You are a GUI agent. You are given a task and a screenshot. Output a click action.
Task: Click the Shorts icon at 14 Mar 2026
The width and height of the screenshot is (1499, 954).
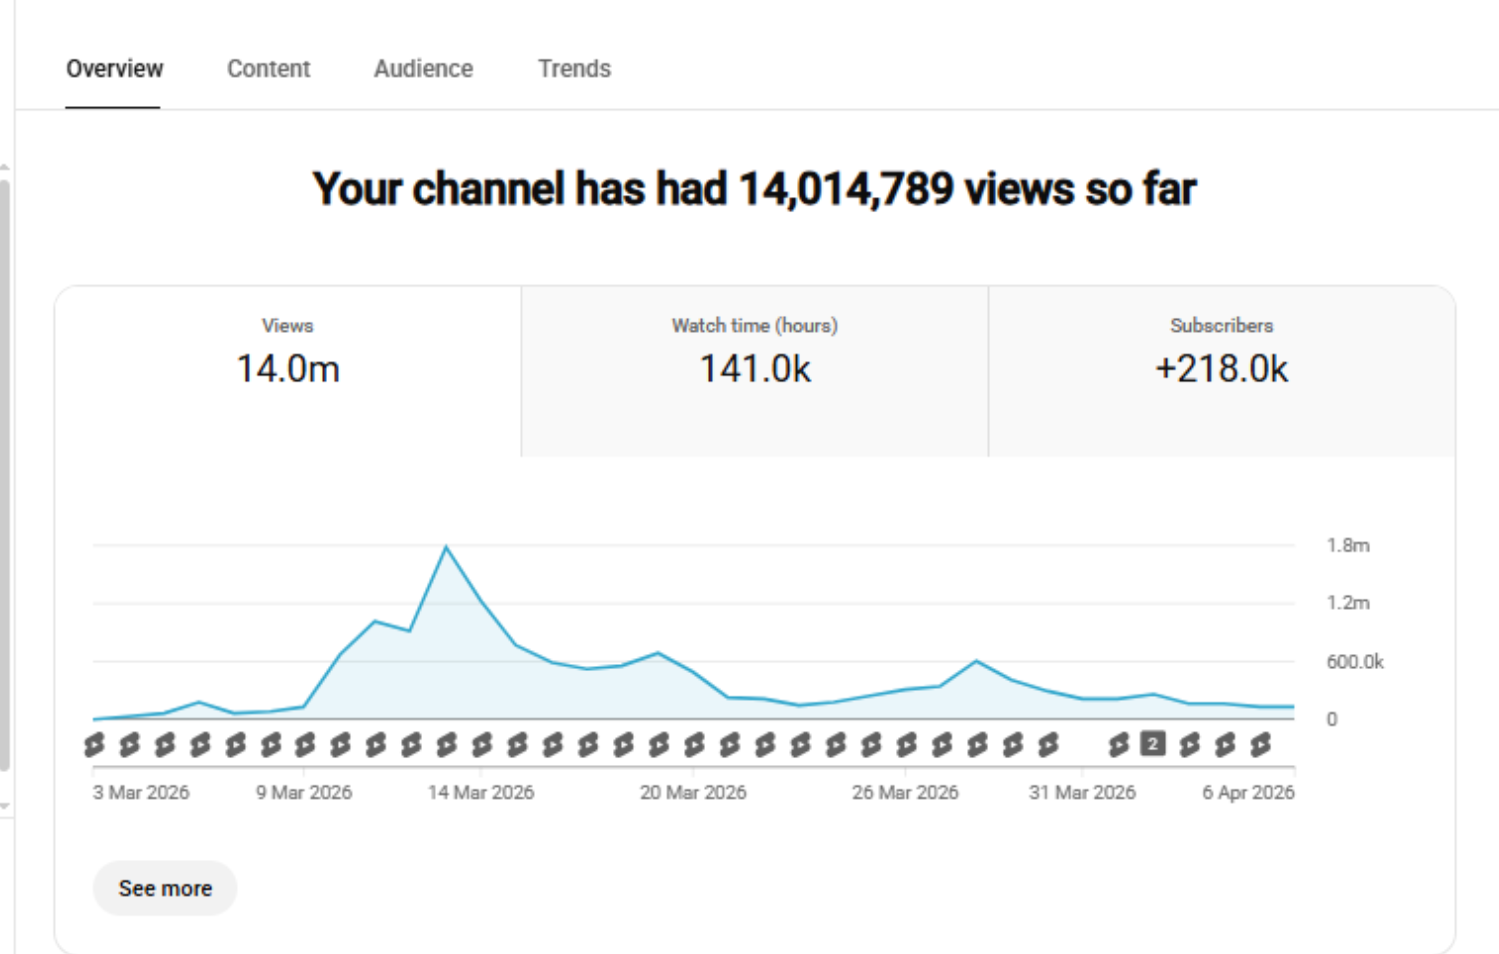tap(482, 745)
